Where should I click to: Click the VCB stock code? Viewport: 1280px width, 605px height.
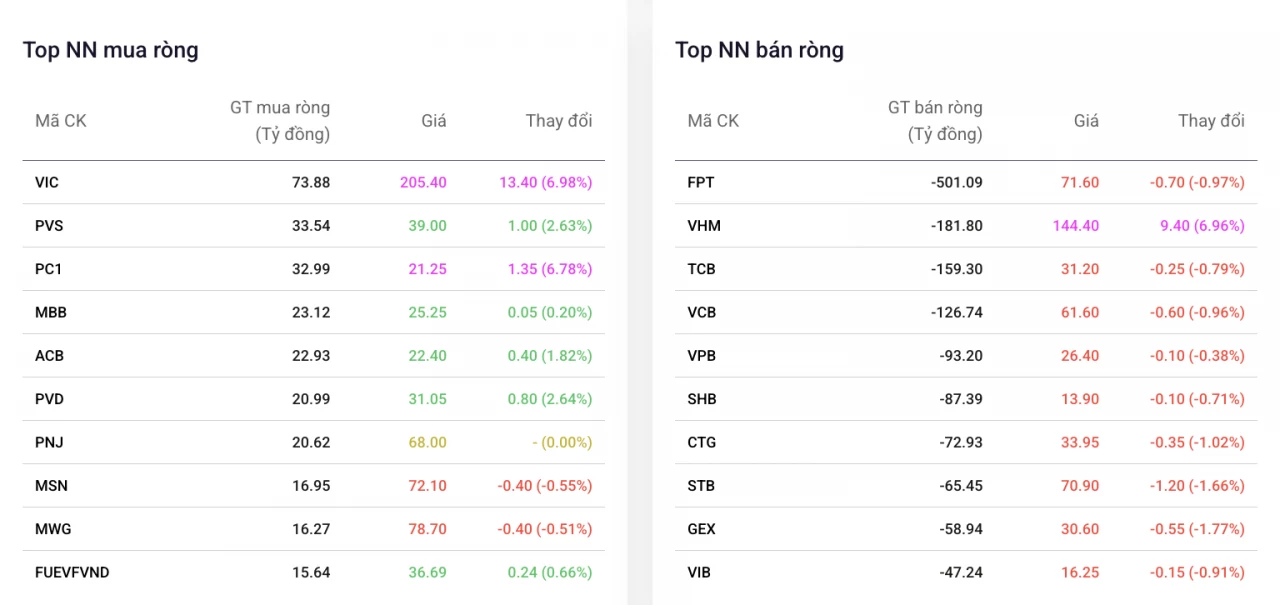pos(702,312)
